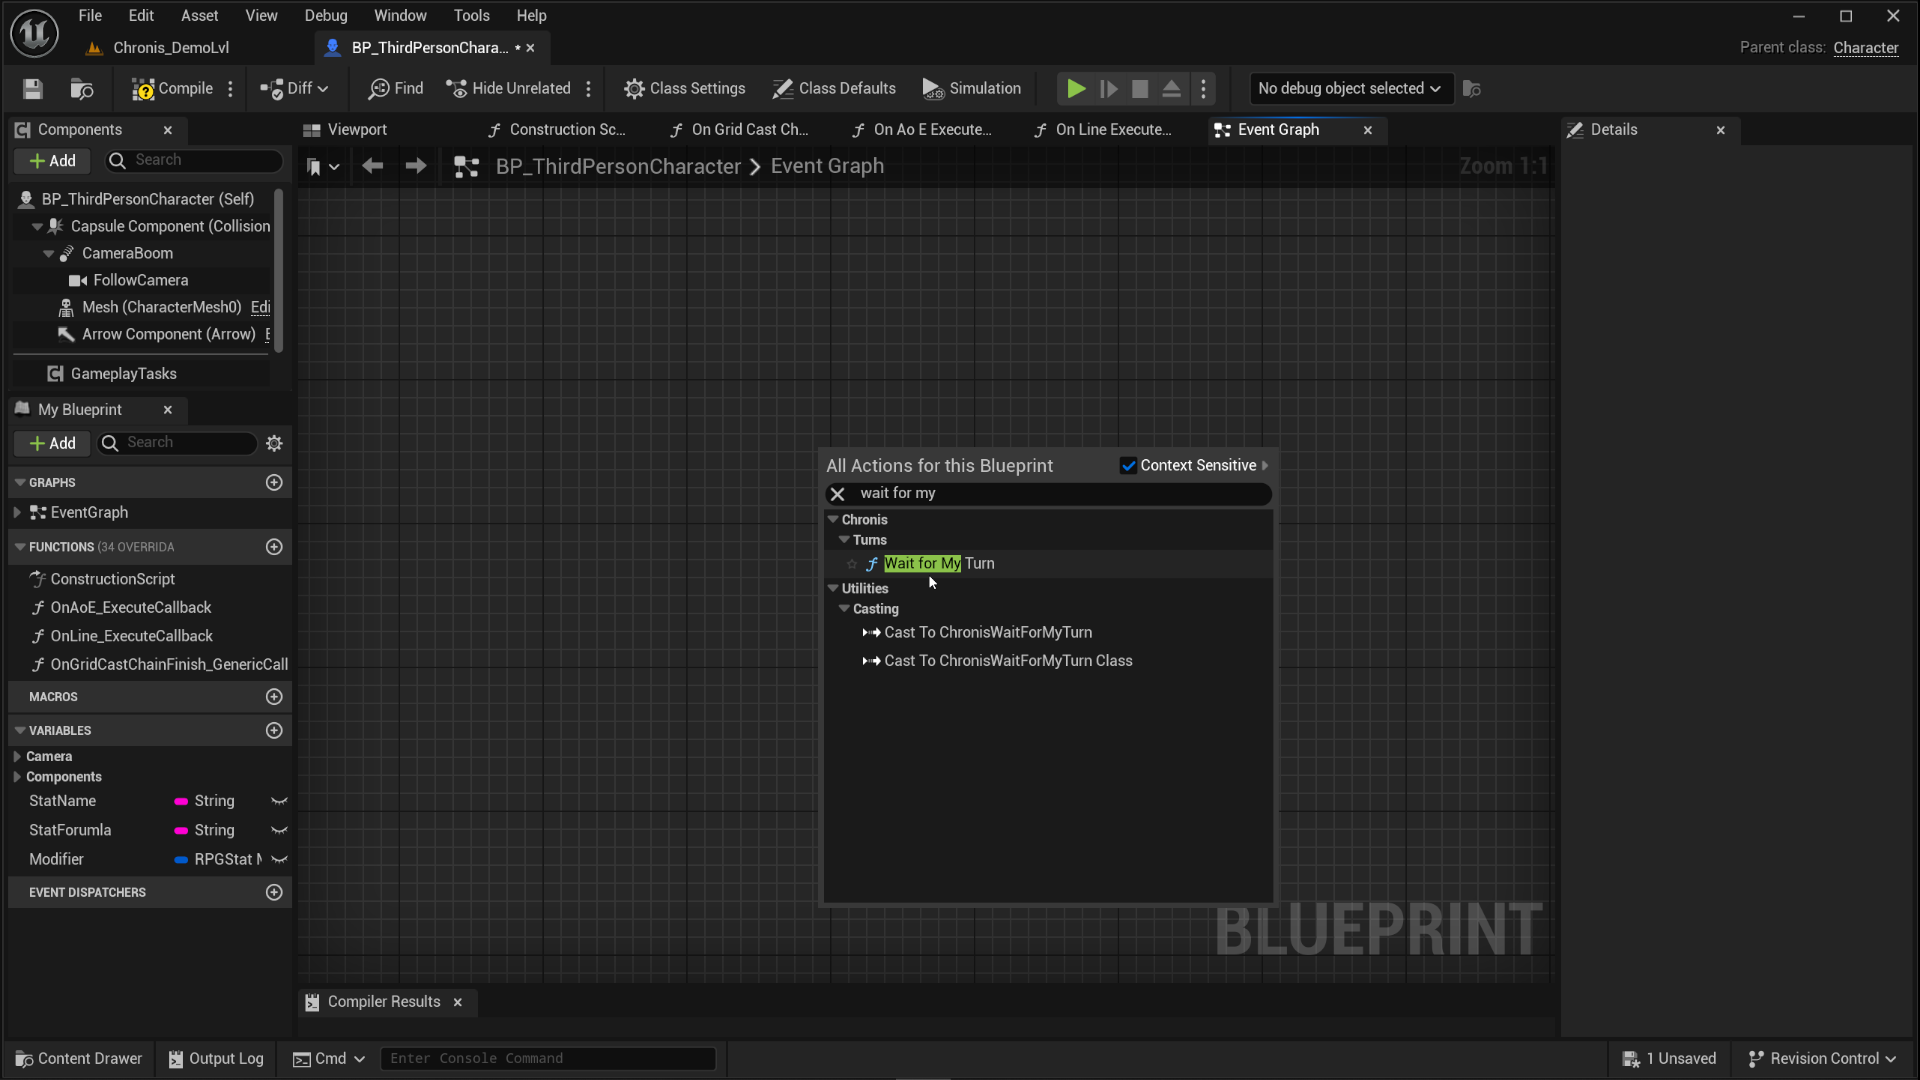Open the graph bookmarks dropdown
Image resolution: width=1920 pixels, height=1080 pixels.
322,167
